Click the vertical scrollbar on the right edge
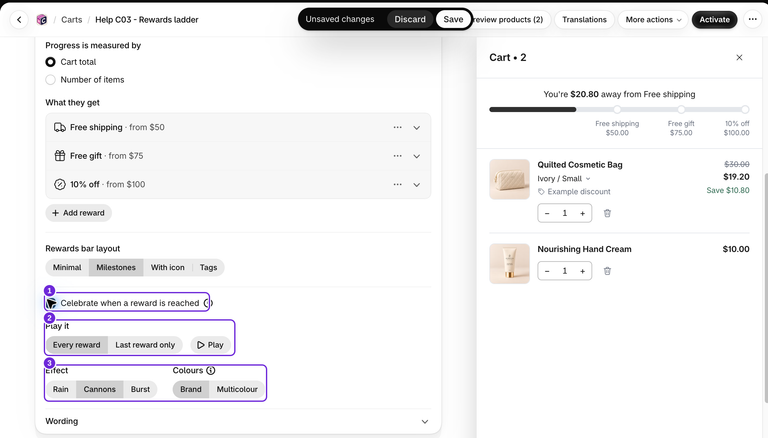The image size is (768, 438). tap(765, 289)
